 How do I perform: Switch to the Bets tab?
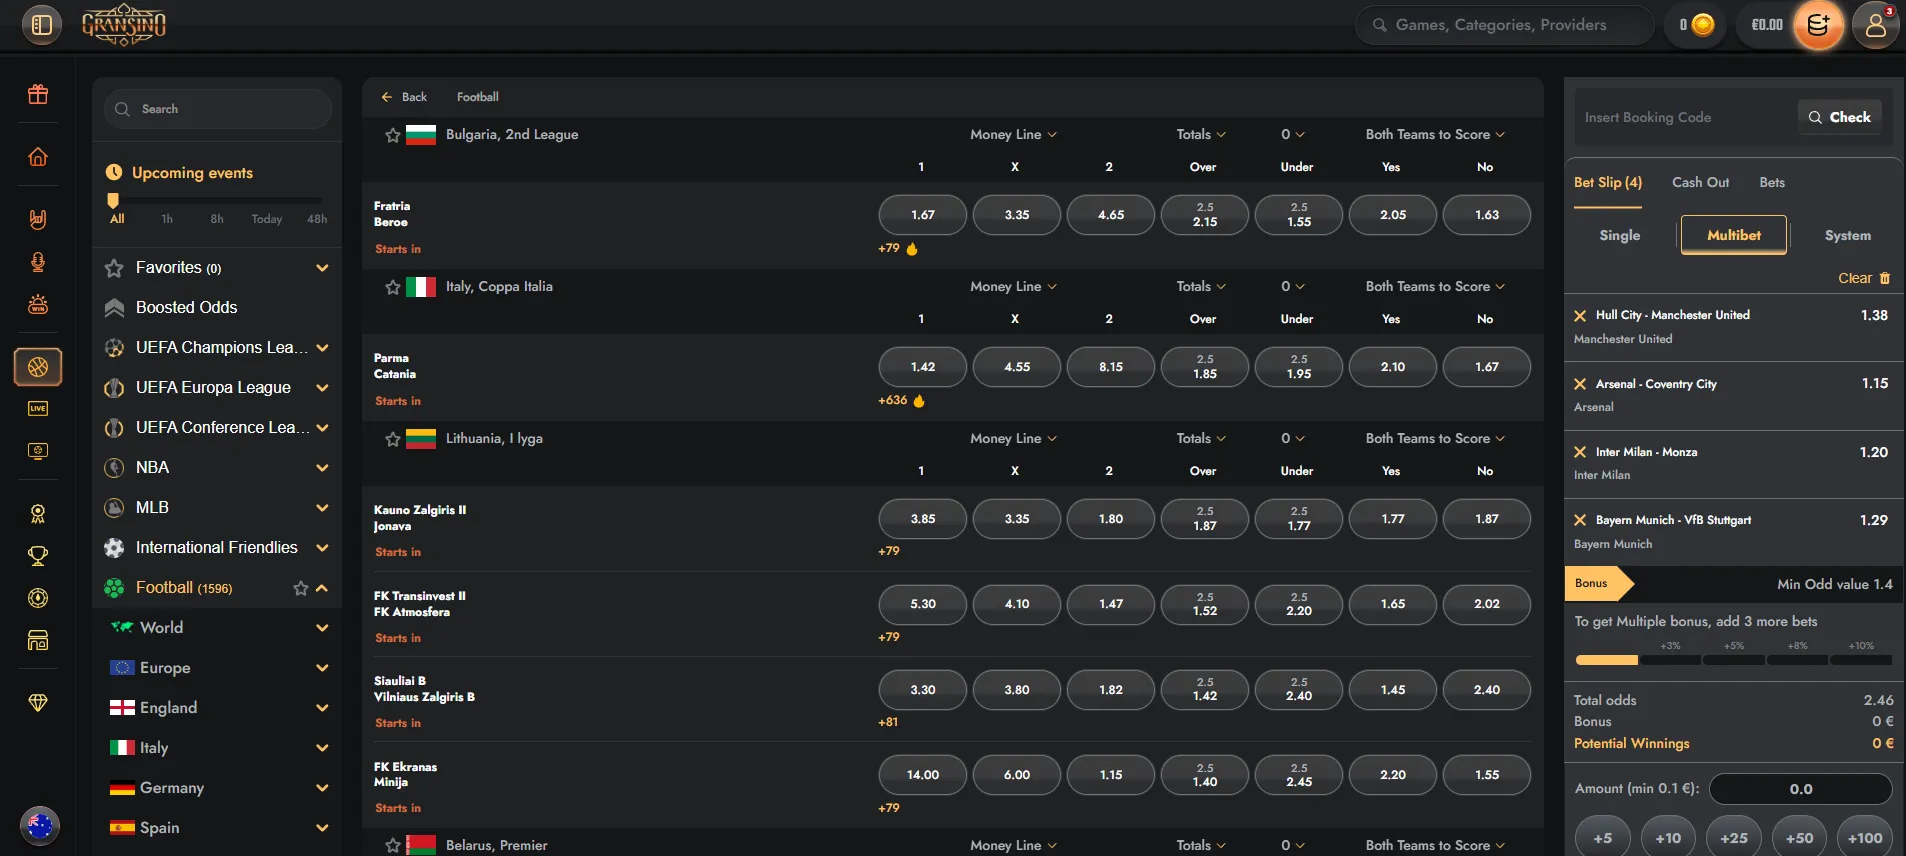point(1772,183)
